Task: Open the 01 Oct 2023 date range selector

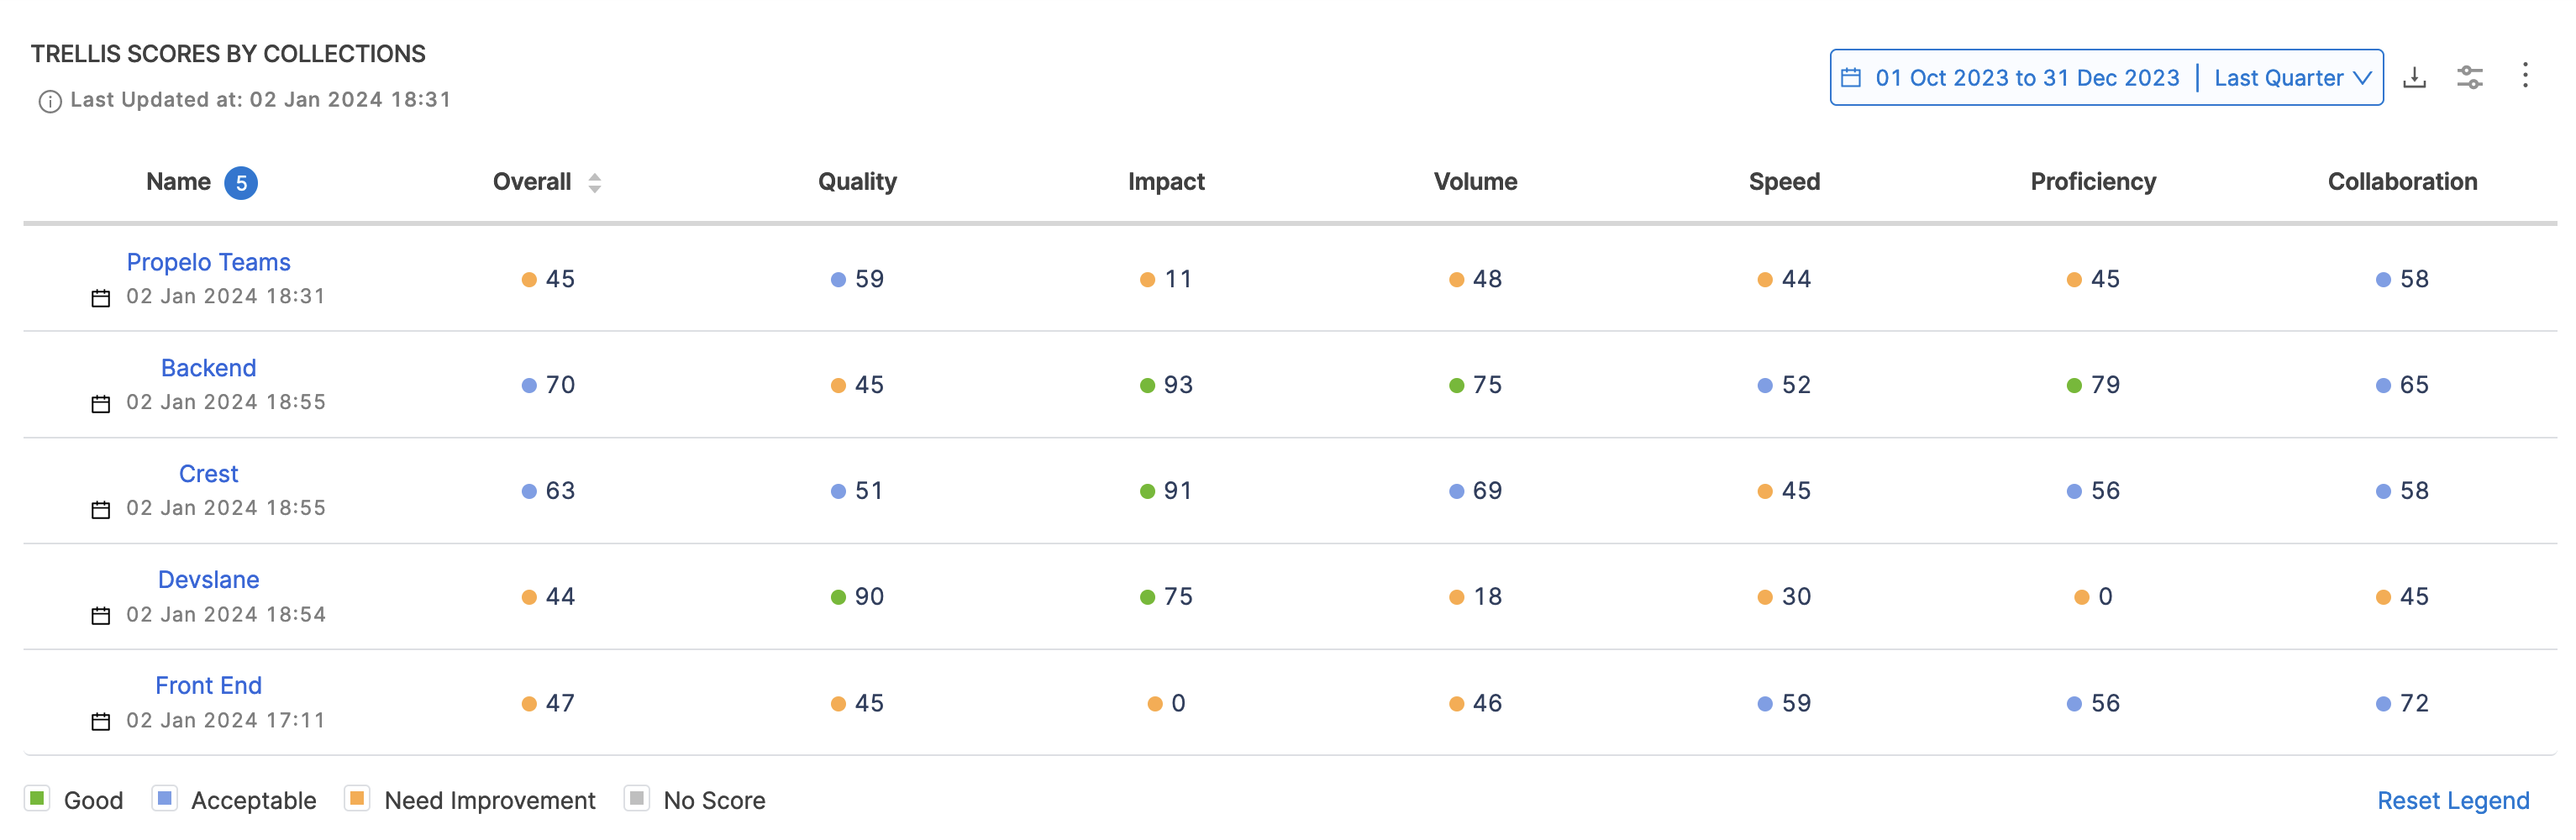Action: pyautogui.click(x=2026, y=78)
